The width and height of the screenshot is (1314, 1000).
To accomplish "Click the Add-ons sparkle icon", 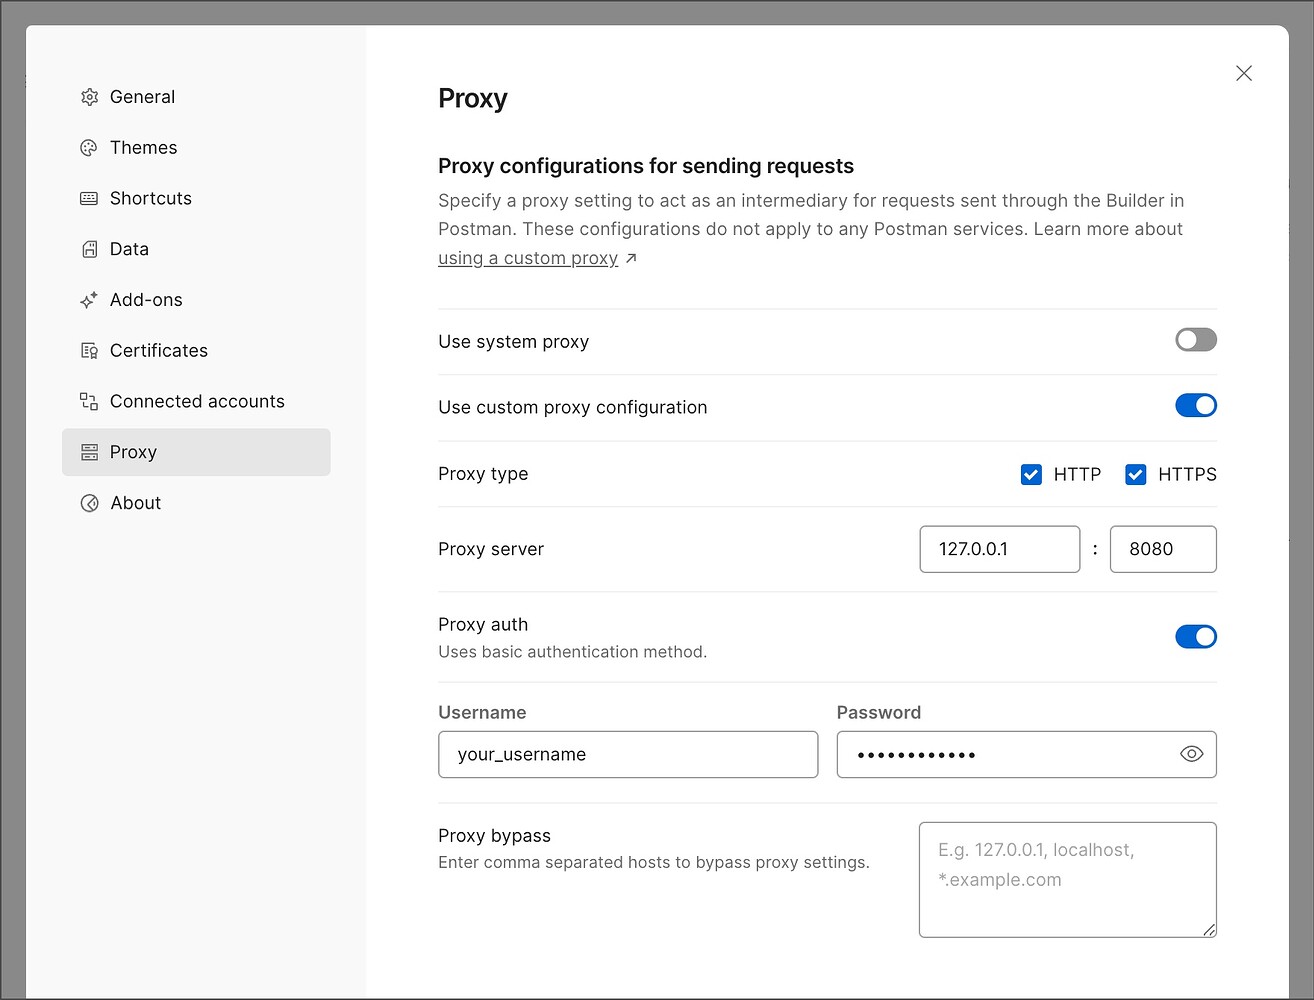I will click(x=89, y=299).
